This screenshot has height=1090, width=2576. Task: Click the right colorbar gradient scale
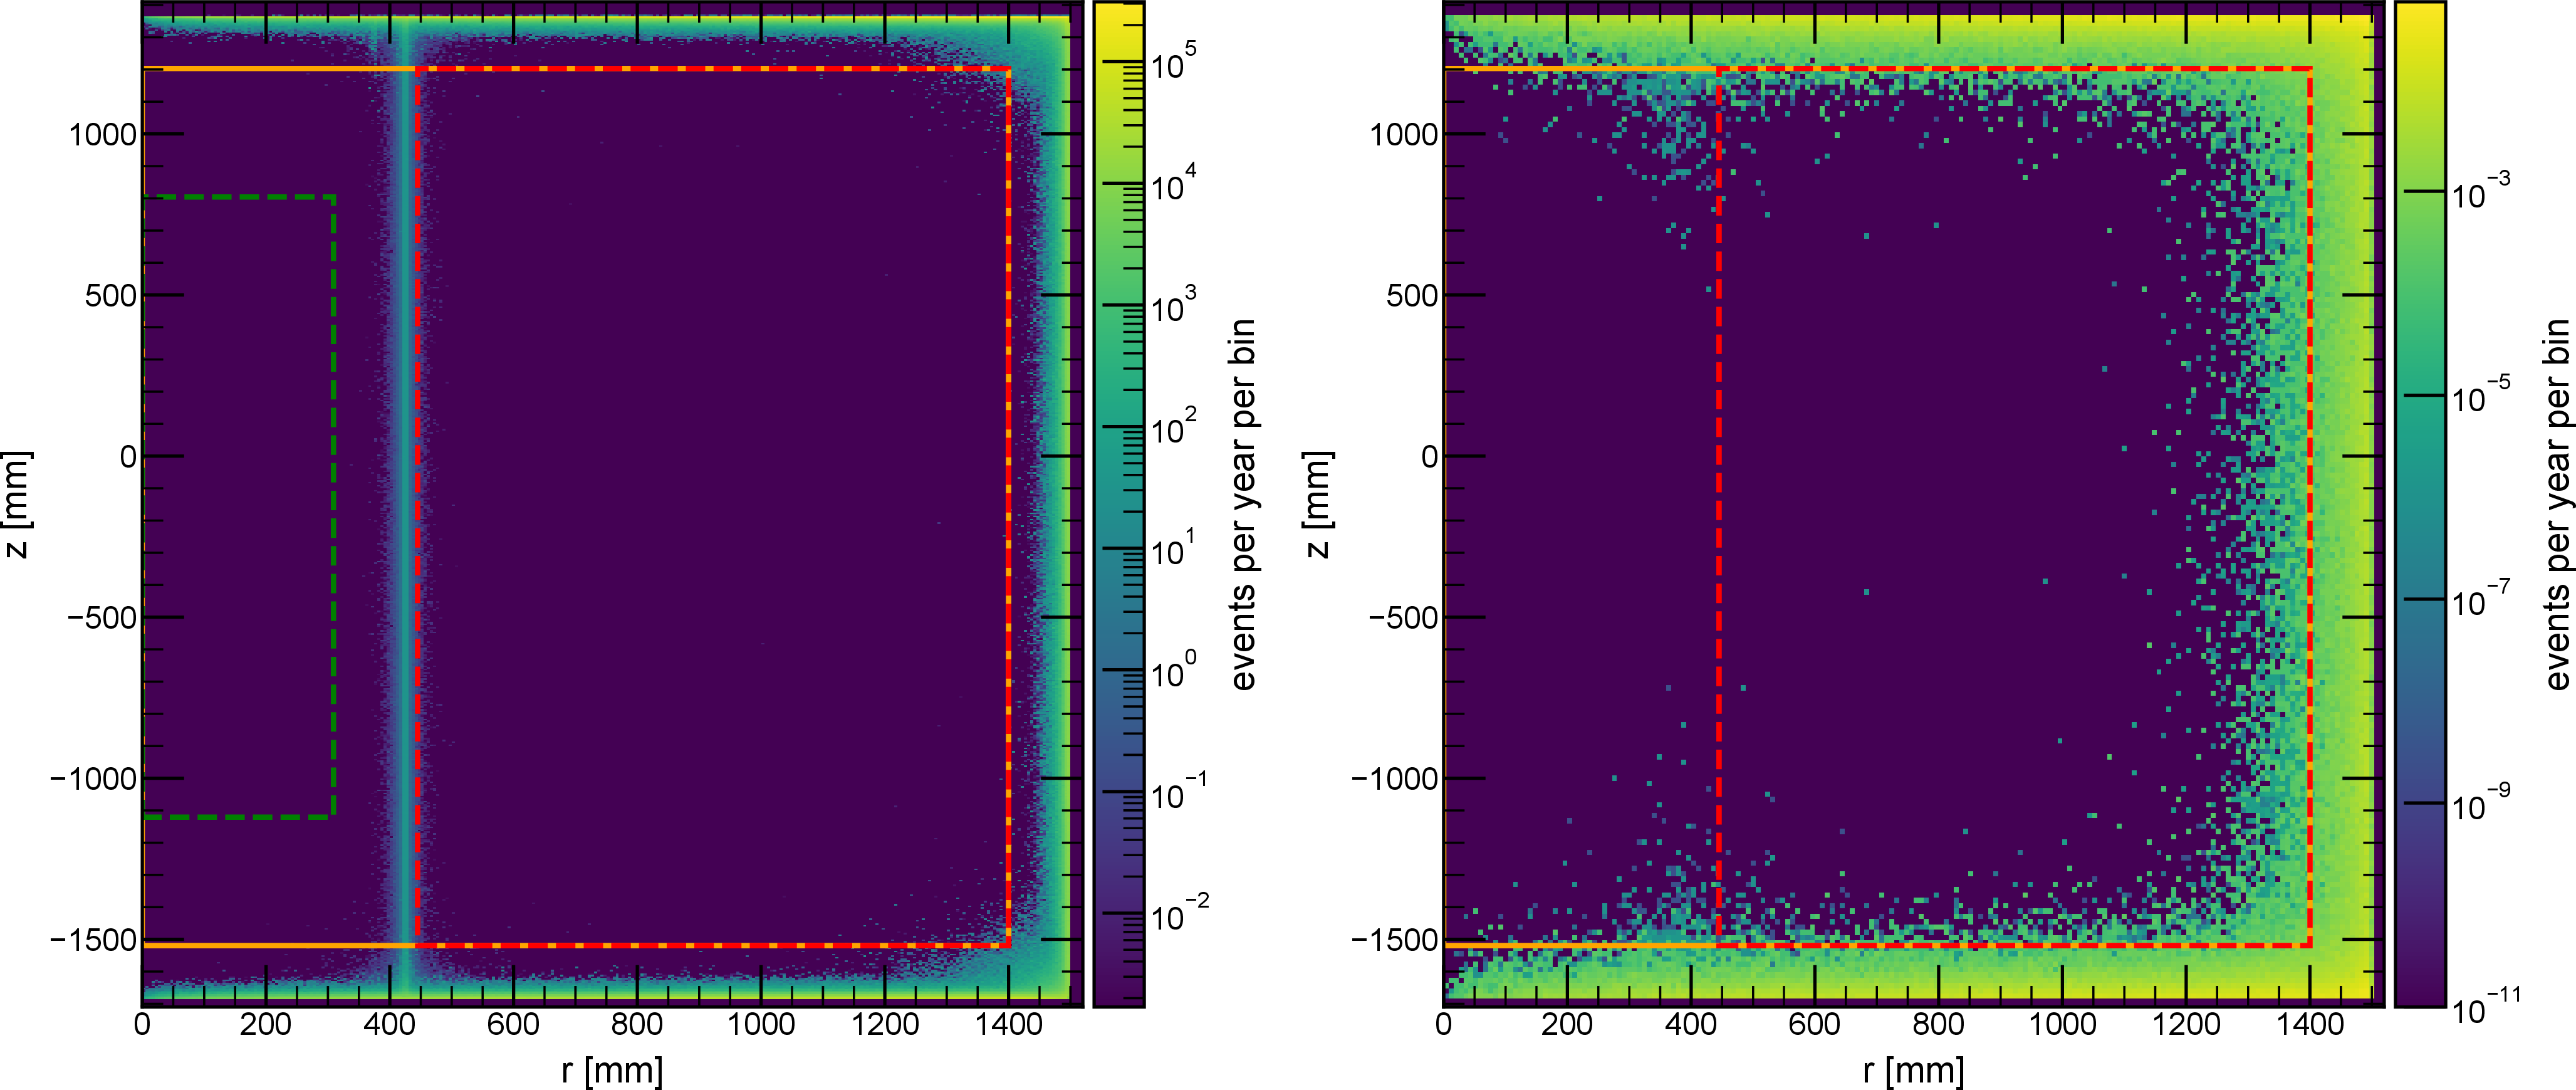(2420, 504)
